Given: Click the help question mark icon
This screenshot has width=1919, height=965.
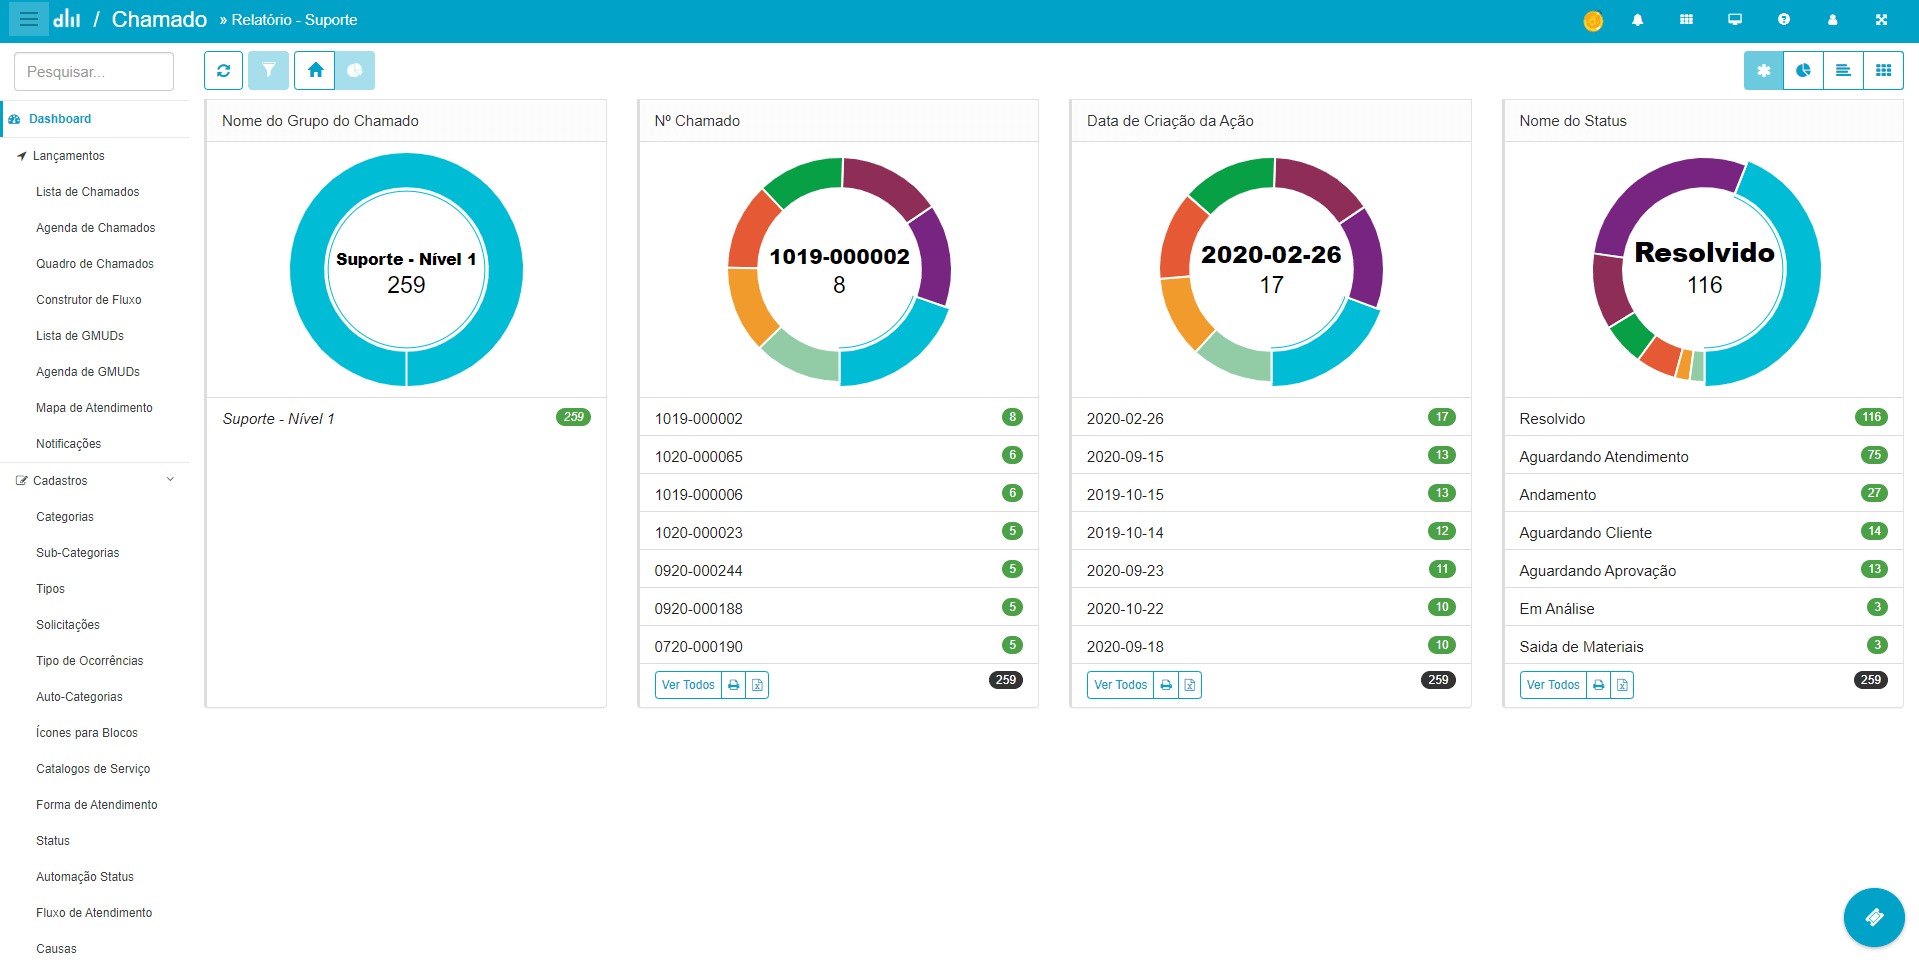Looking at the screenshot, I should 1783,20.
